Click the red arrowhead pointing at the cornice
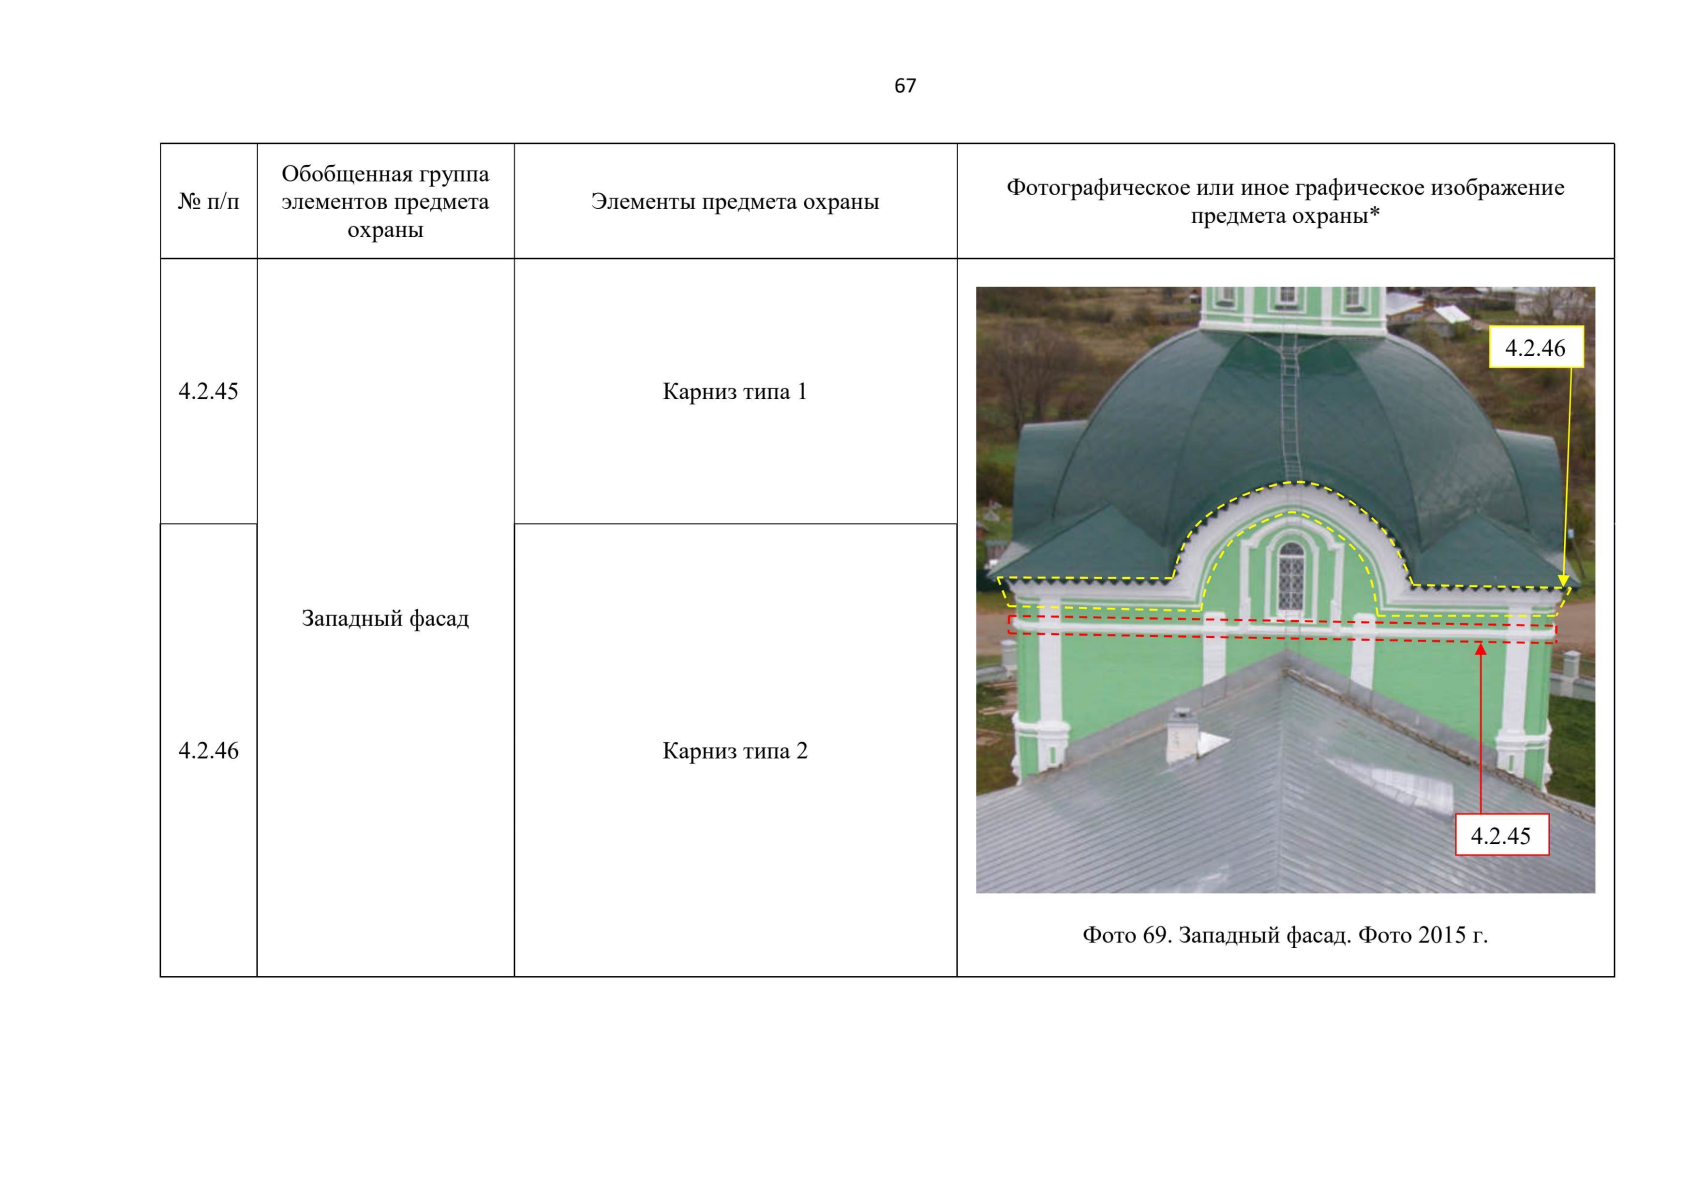Viewport: 1697px width, 1200px height. (x=1481, y=651)
